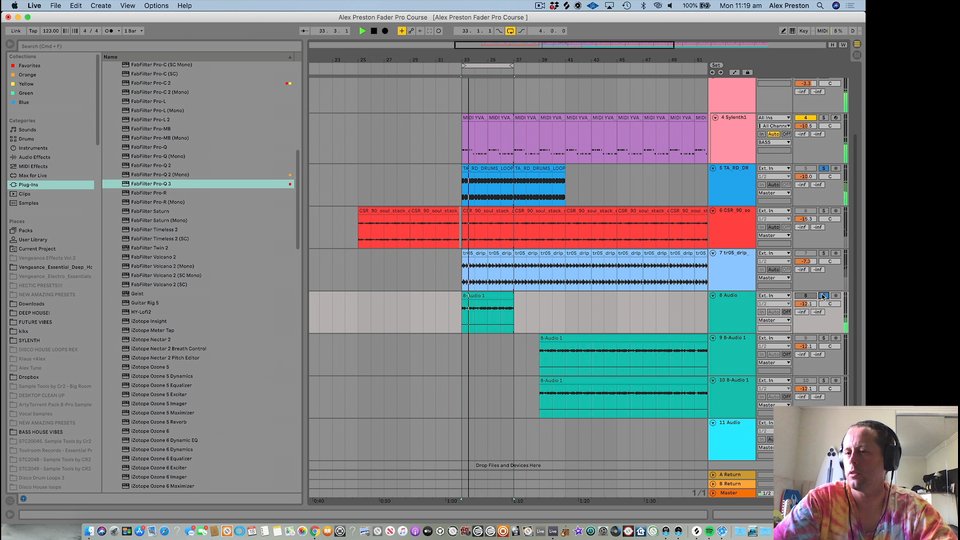Select the Favorites collection
Screen dimensions: 960x540
click(x=29, y=66)
